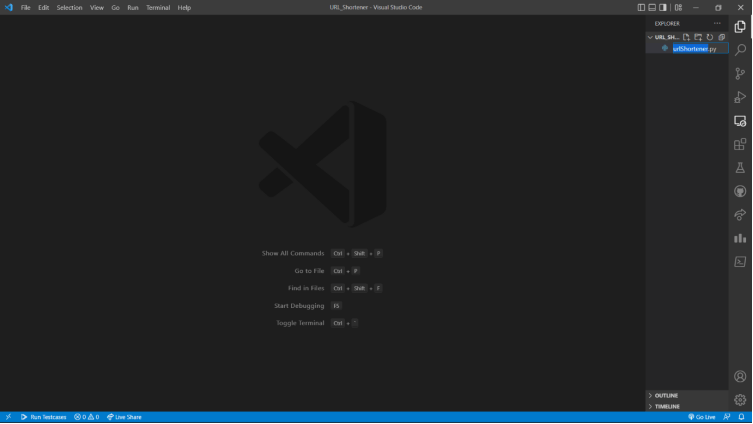Click the Find in Files hint text

click(306, 289)
